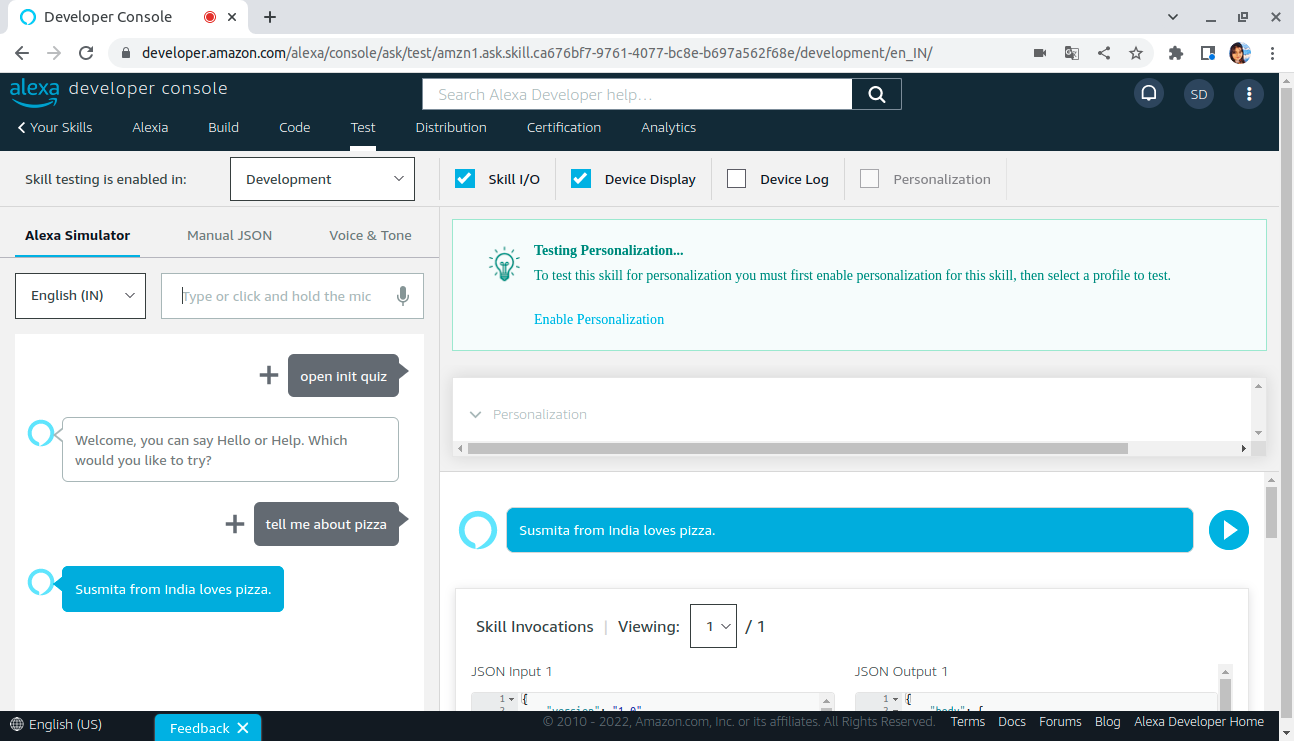Uncheck the Device Display checkbox
Viewport: 1294px width, 741px height.
(x=581, y=179)
